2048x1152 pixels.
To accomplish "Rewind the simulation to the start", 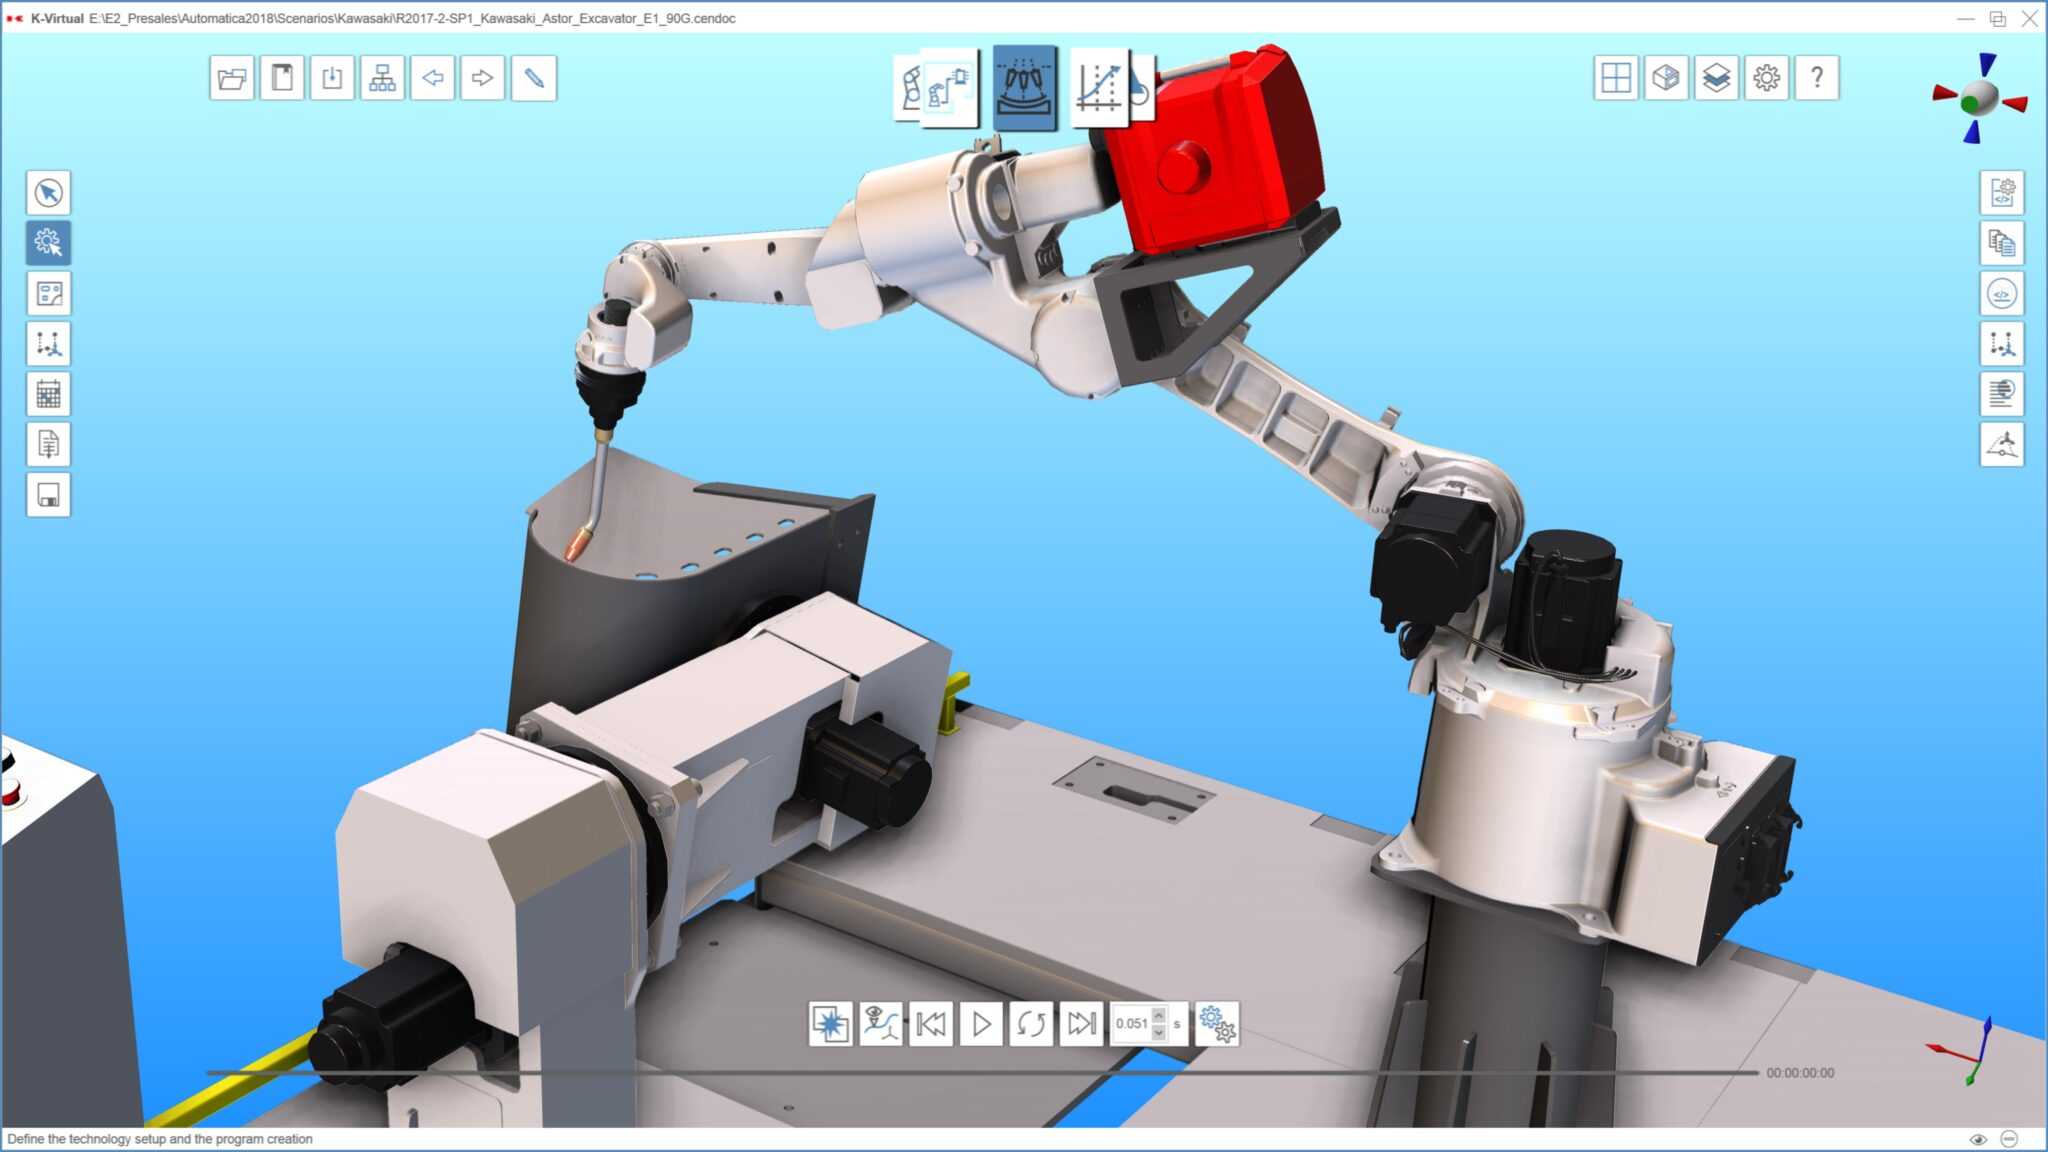I will pos(931,1024).
